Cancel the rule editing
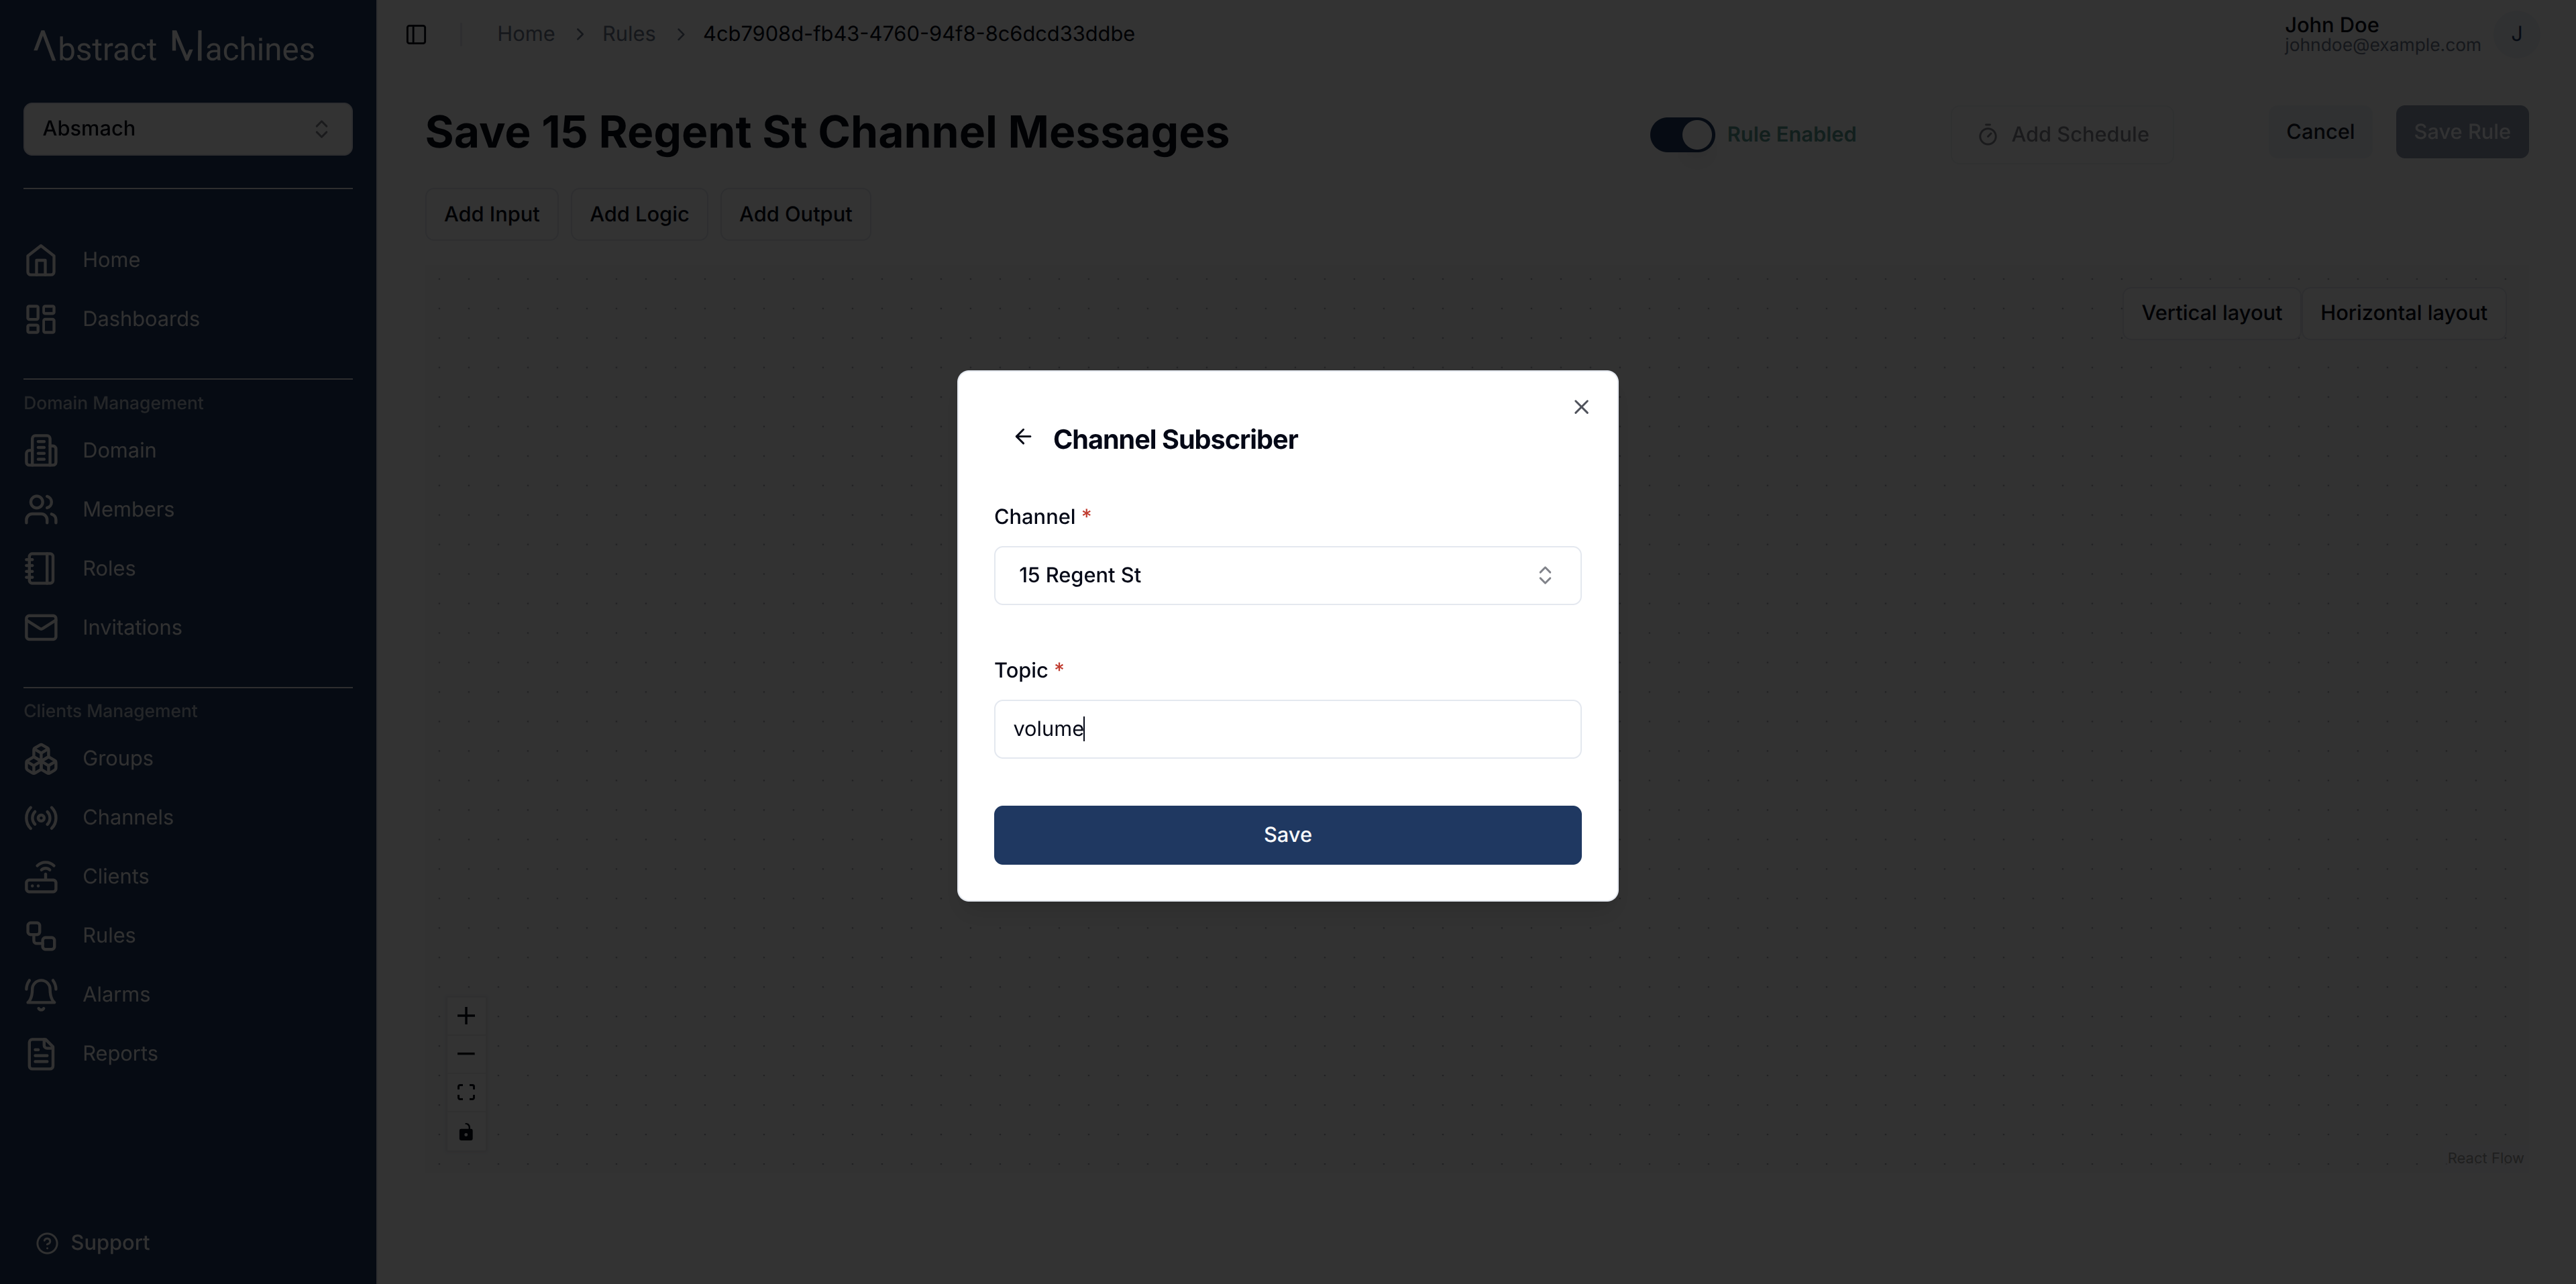This screenshot has width=2576, height=1284. [x=2320, y=132]
